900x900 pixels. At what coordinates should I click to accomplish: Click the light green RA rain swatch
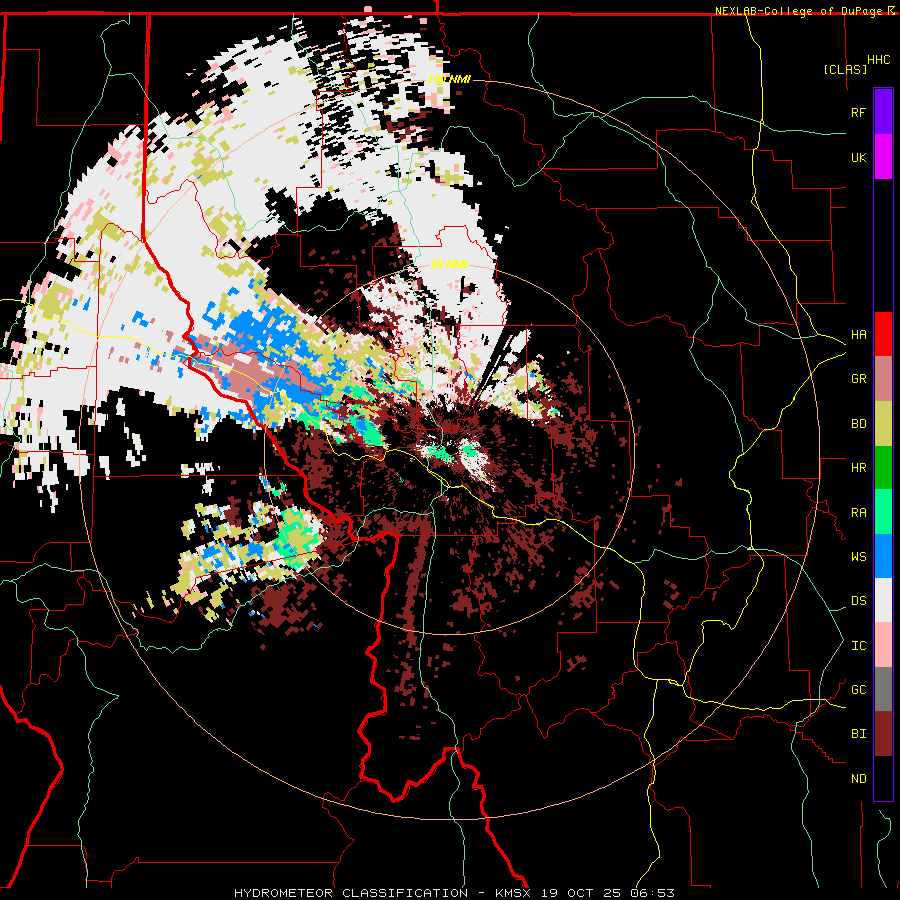[x=883, y=512]
